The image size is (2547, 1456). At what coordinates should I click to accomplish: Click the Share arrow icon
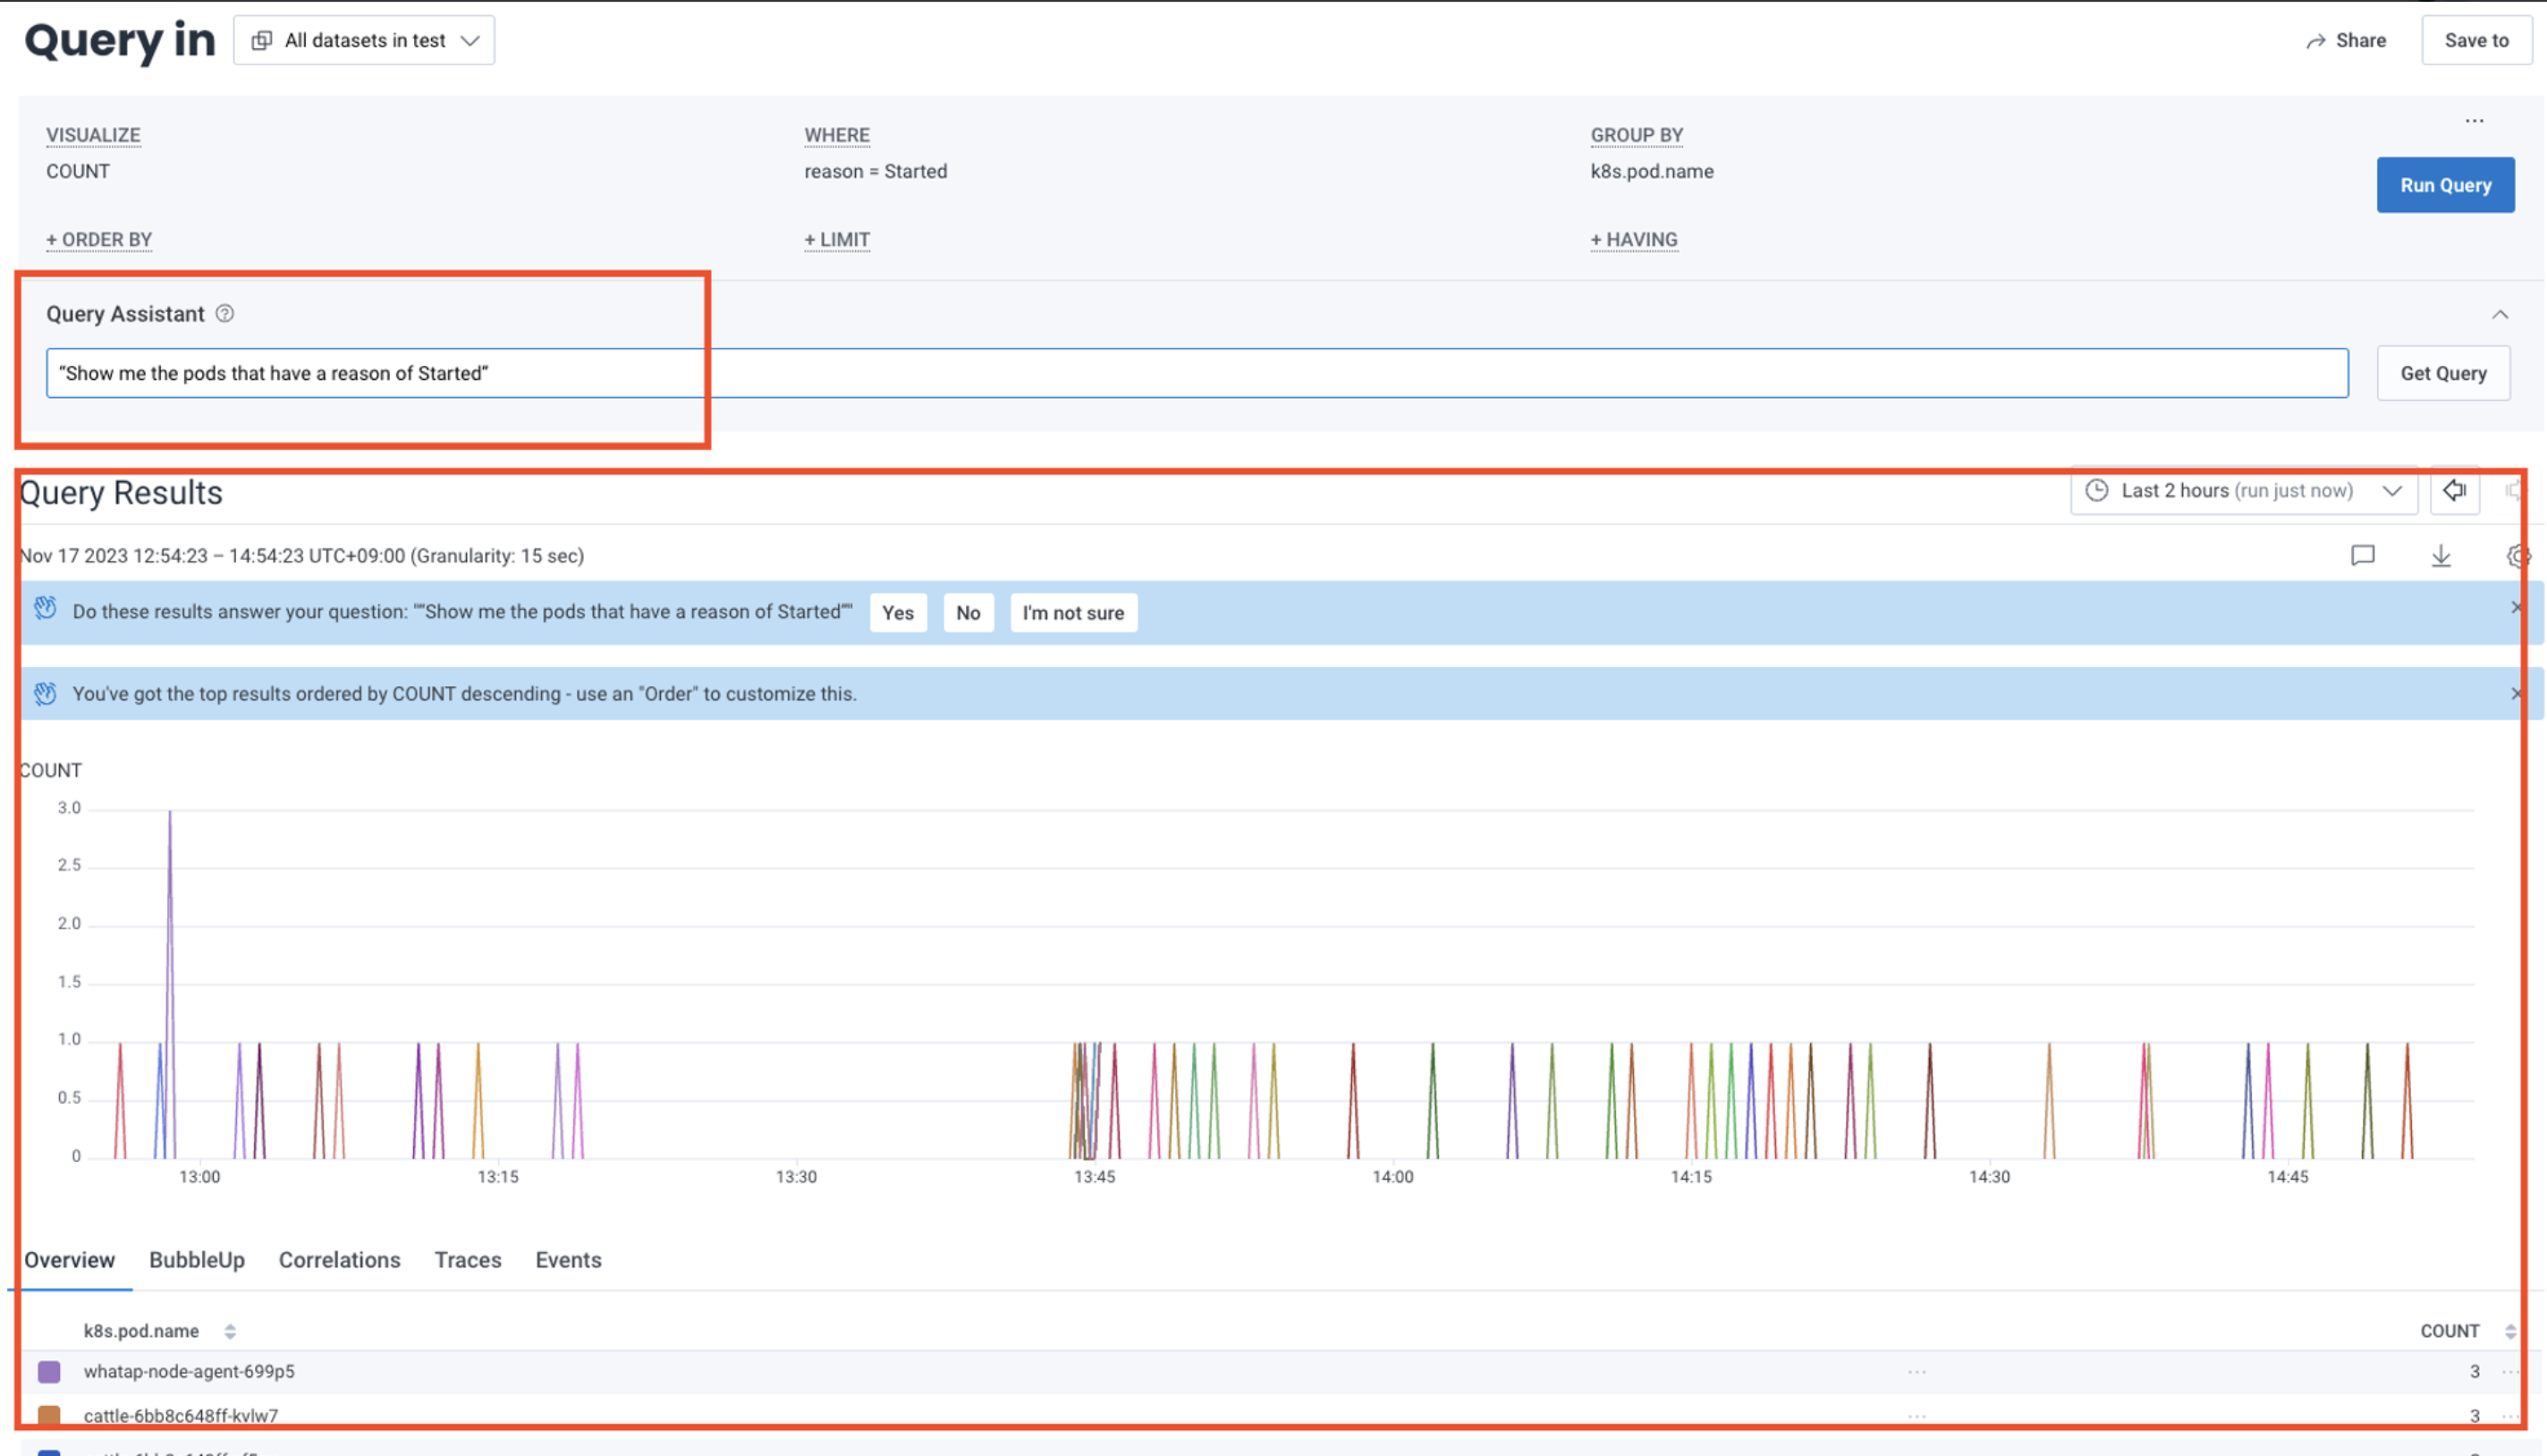coord(2316,41)
